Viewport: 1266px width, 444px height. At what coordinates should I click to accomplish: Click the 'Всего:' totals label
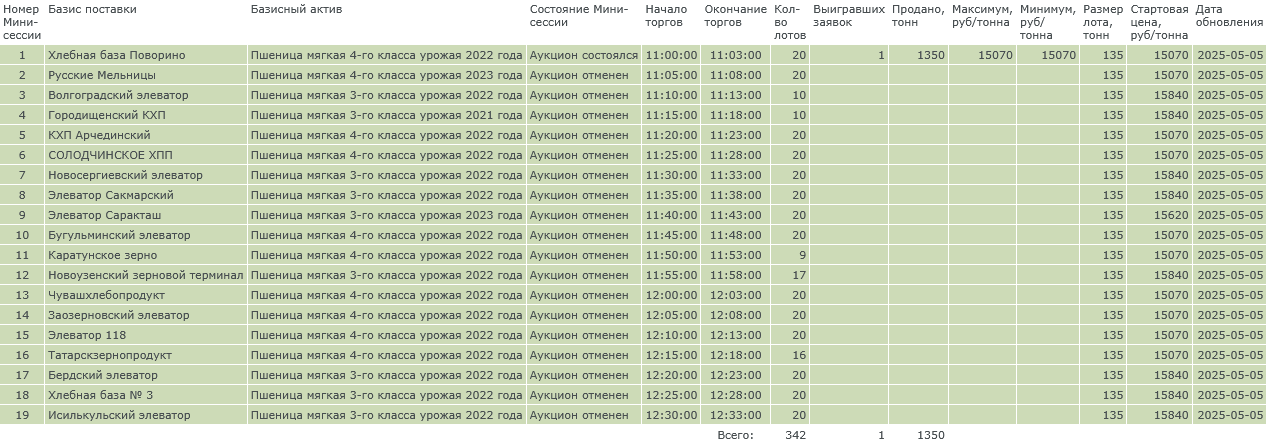pyautogui.click(x=736, y=435)
